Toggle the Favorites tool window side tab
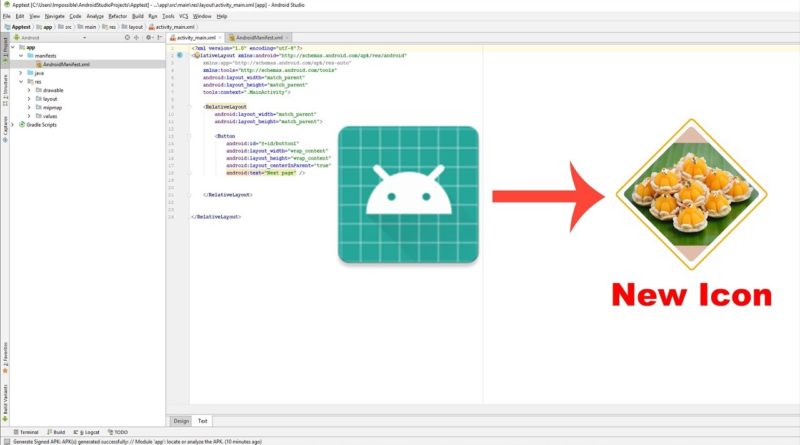Screen dimensions: 800x445 (x=5, y=357)
